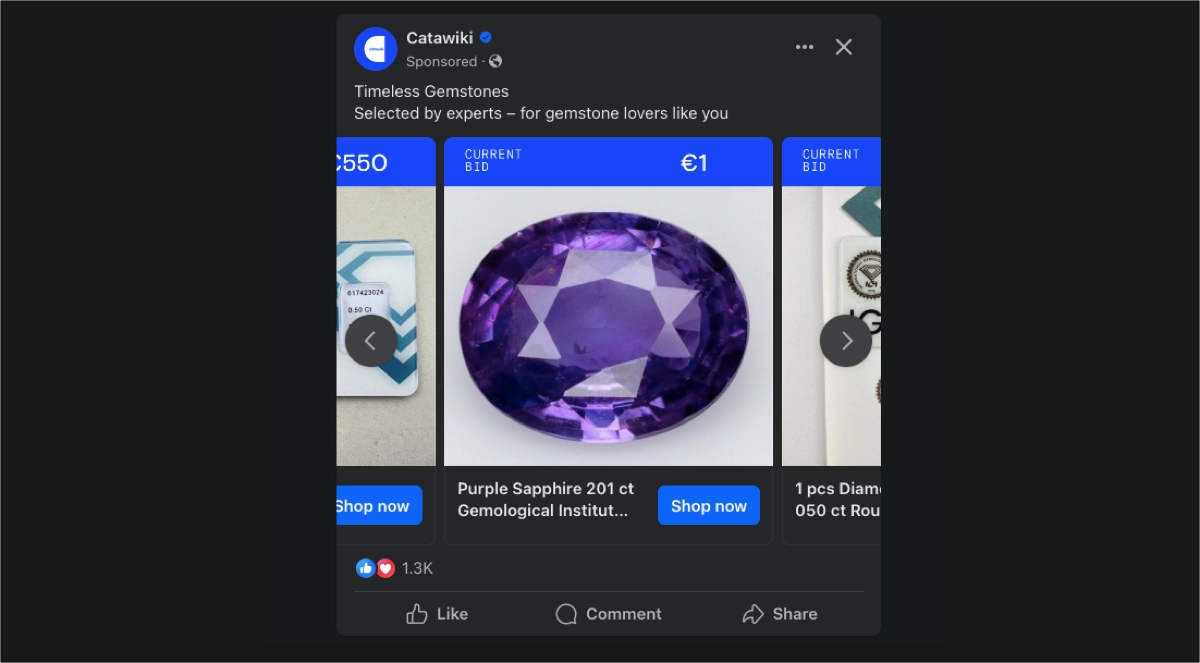1200x663 pixels.
Task: Click the Comment speech bubble icon
Action: (567, 613)
